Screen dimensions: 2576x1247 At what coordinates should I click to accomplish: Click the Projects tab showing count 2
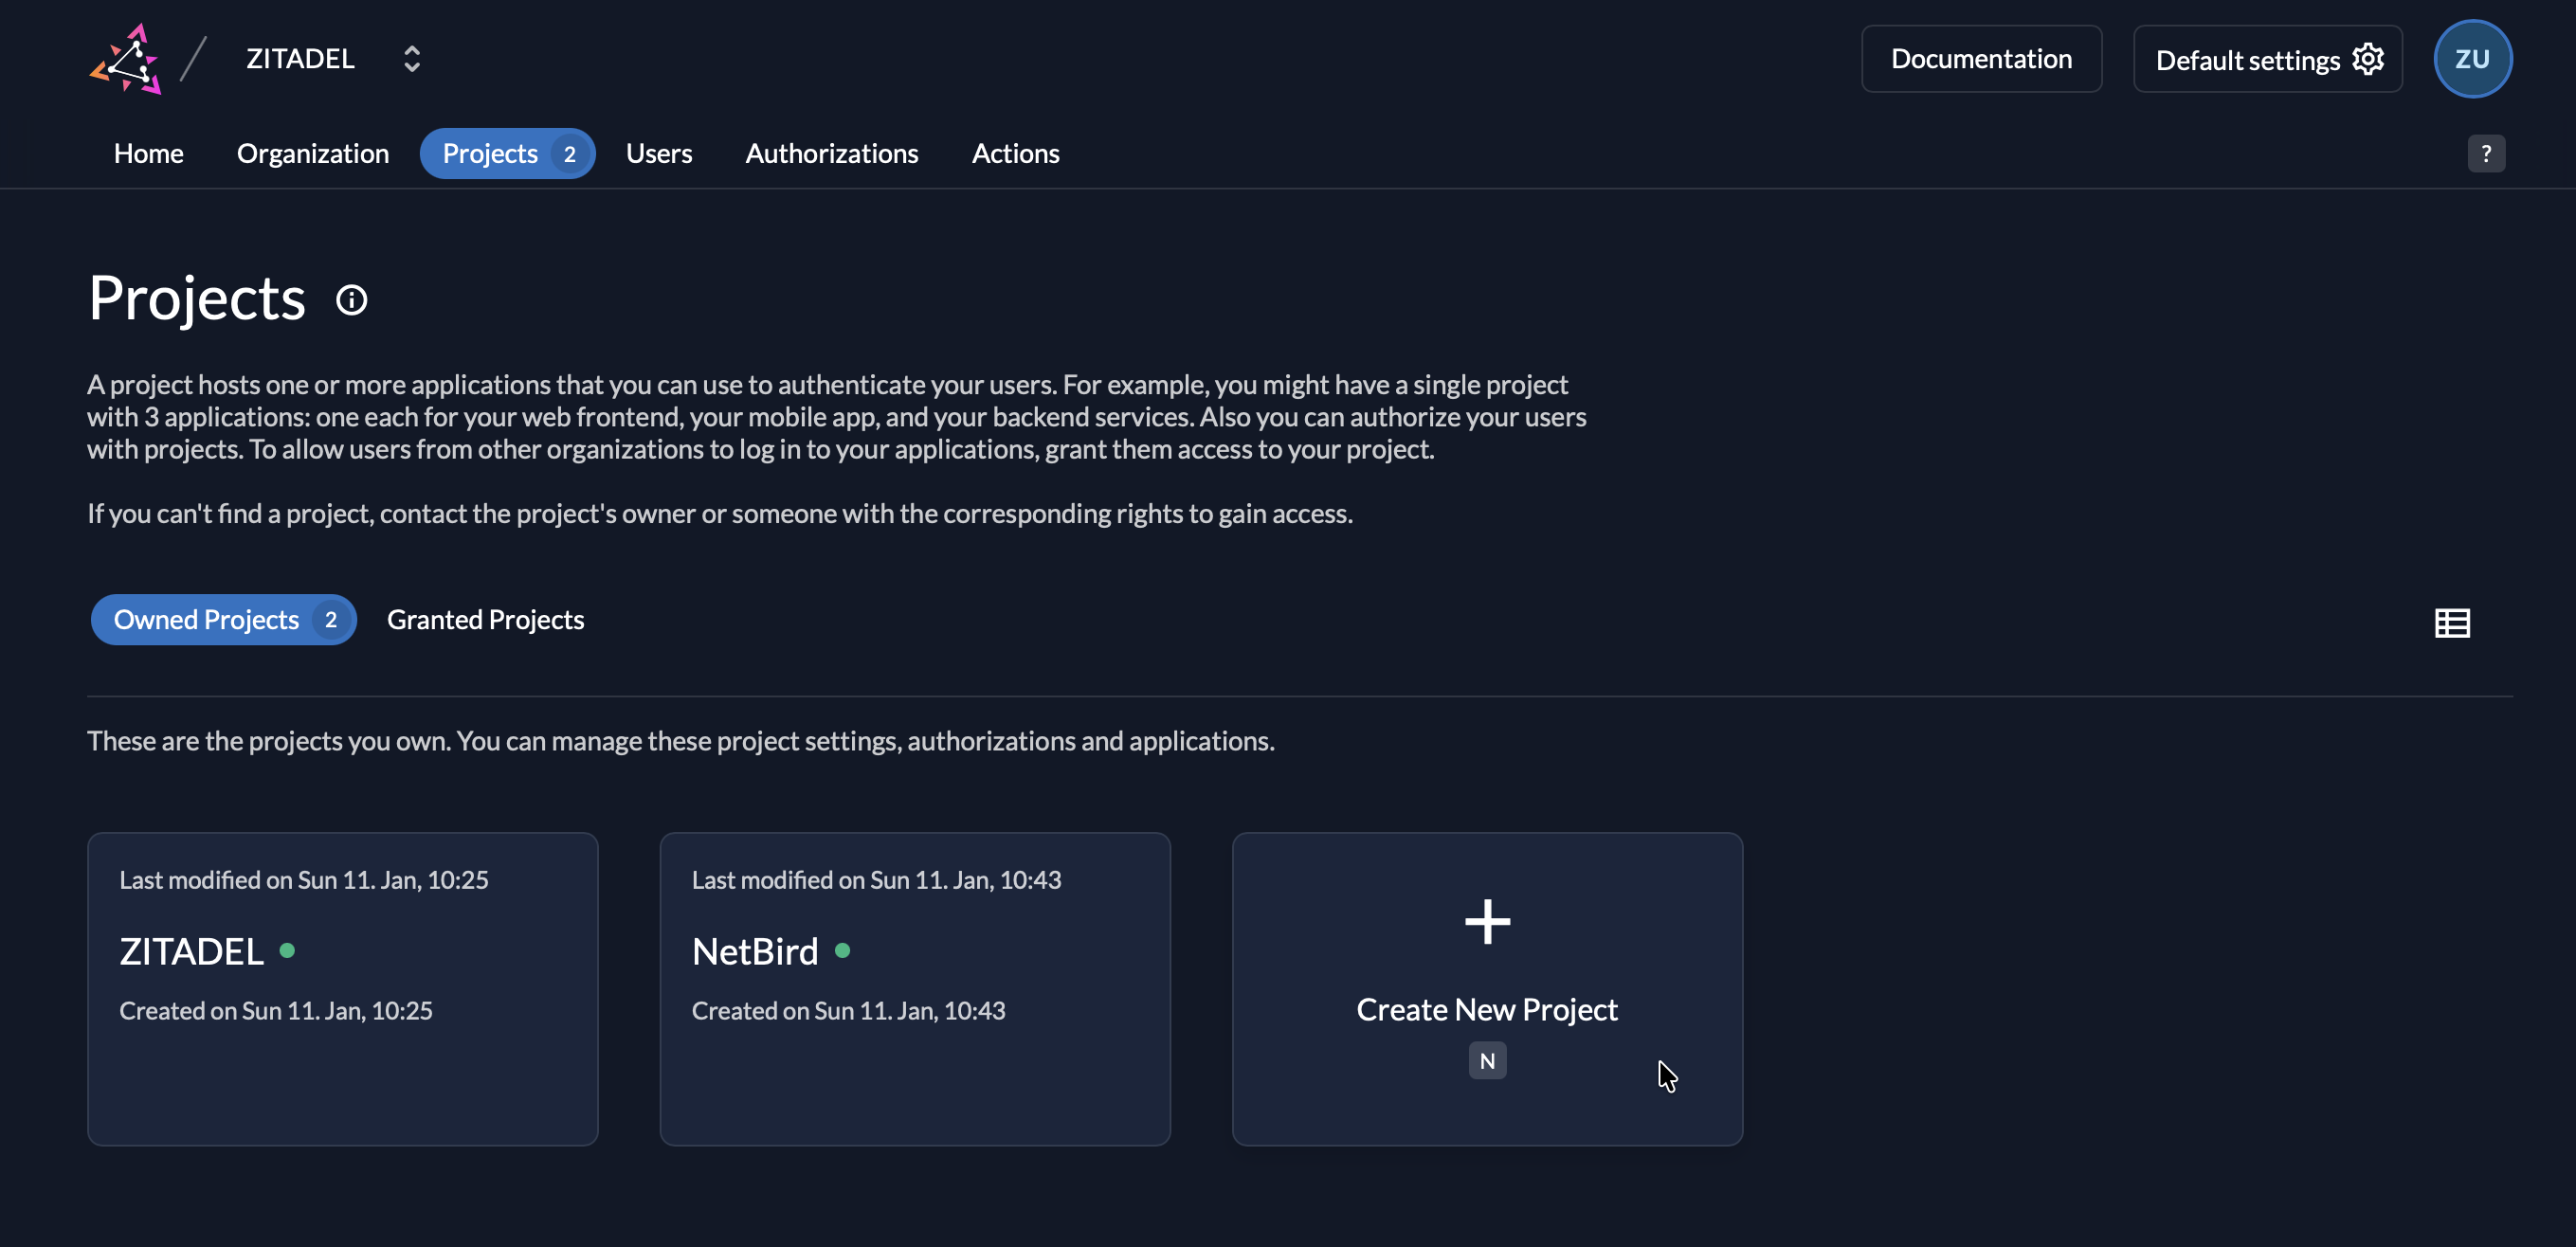507,153
